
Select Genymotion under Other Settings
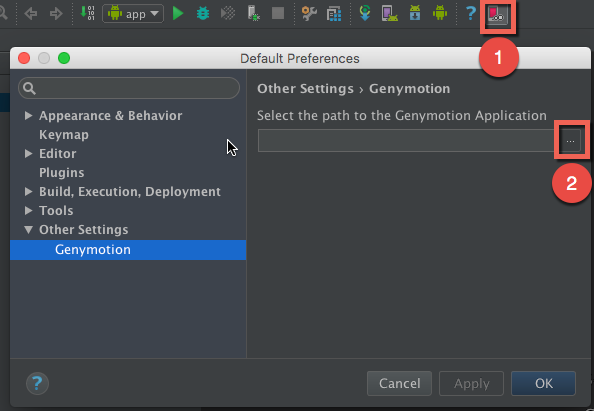[x=128, y=250]
